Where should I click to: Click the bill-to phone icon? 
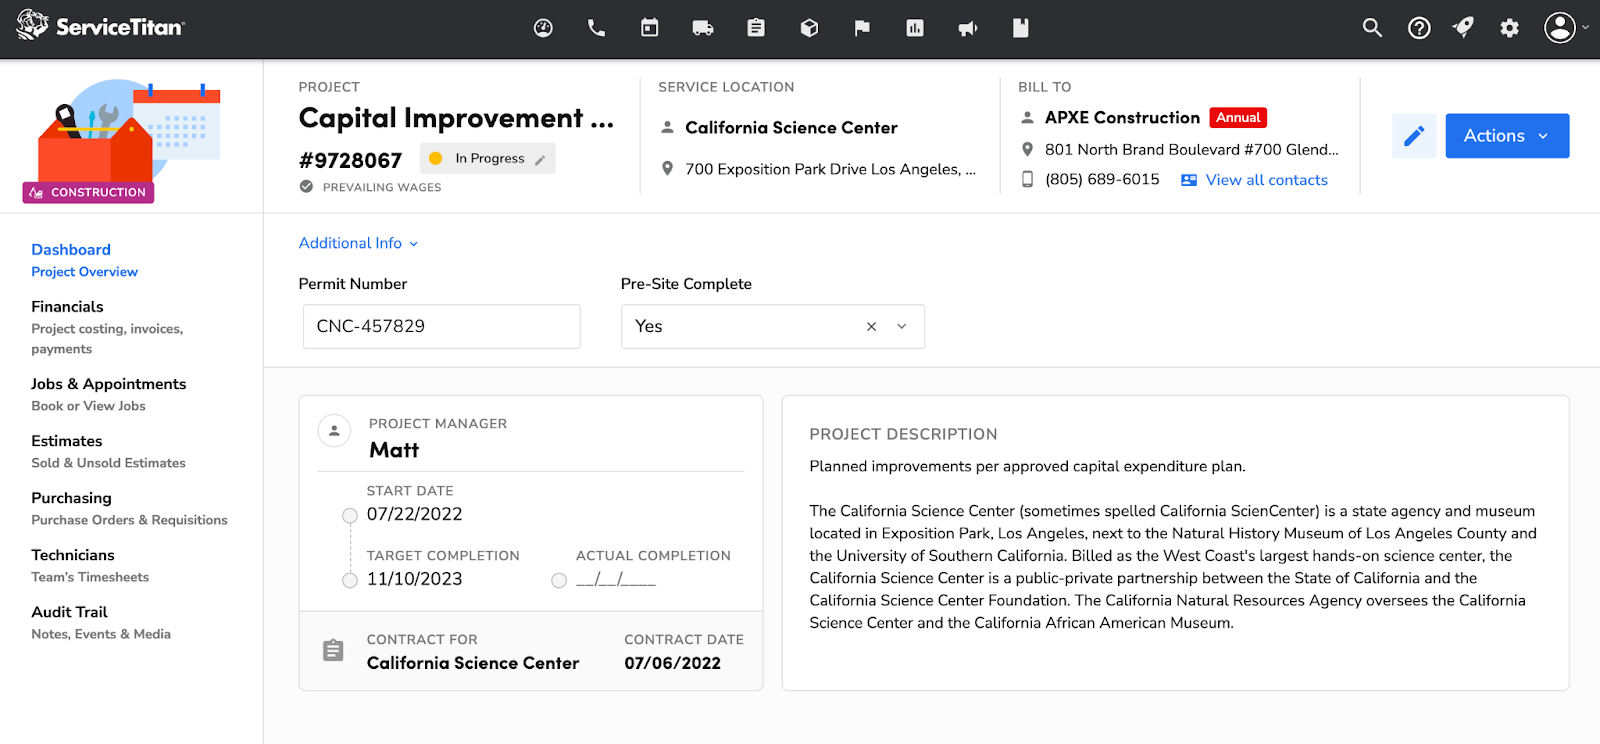click(x=1027, y=180)
